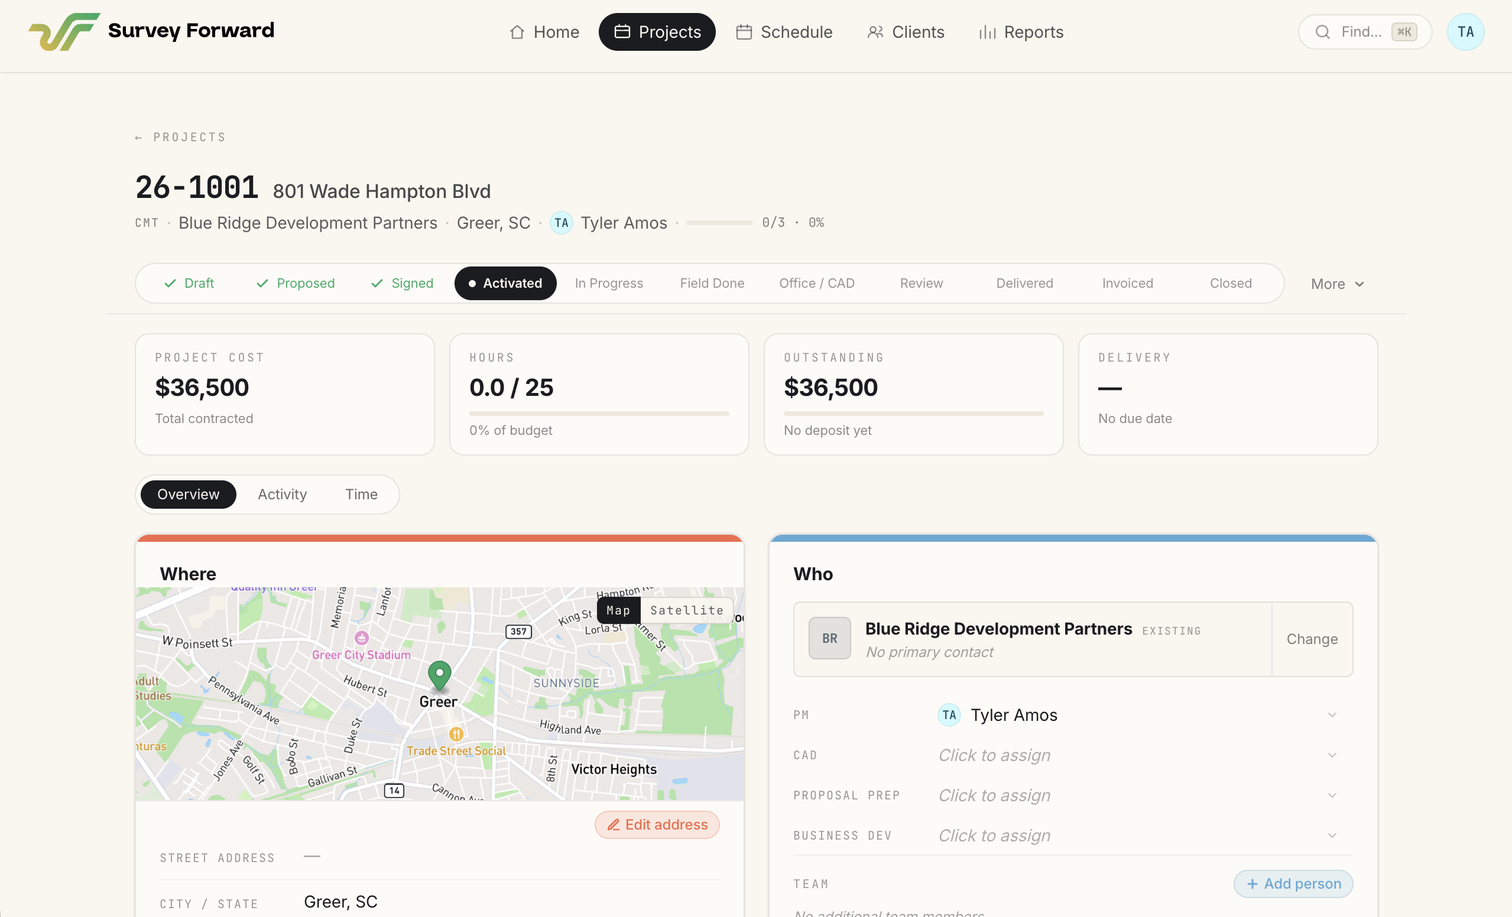Select the Draft stage
The image size is (1512, 917).
189,283
